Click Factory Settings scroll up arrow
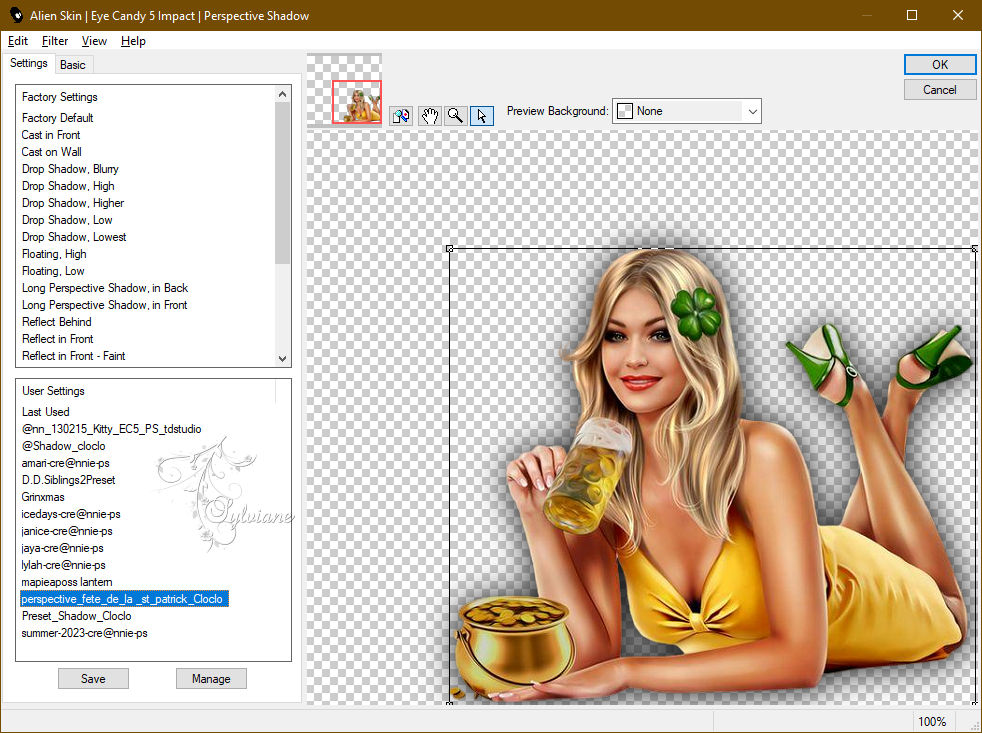The image size is (982, 733). pos(282,94)
